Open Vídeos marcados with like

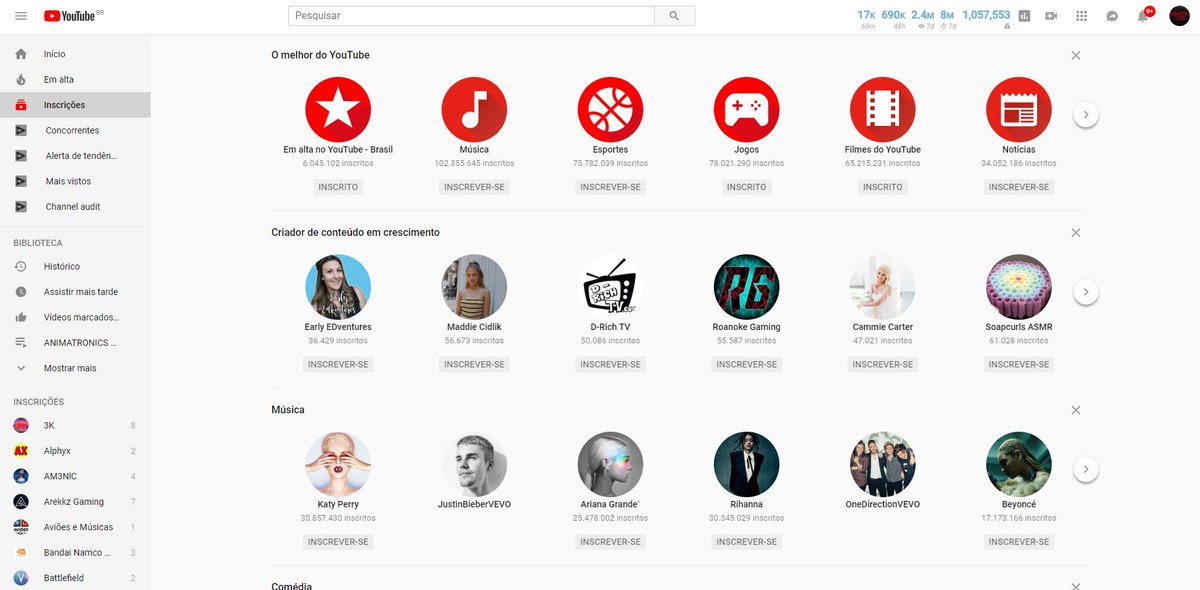click(x=75, y=317)
